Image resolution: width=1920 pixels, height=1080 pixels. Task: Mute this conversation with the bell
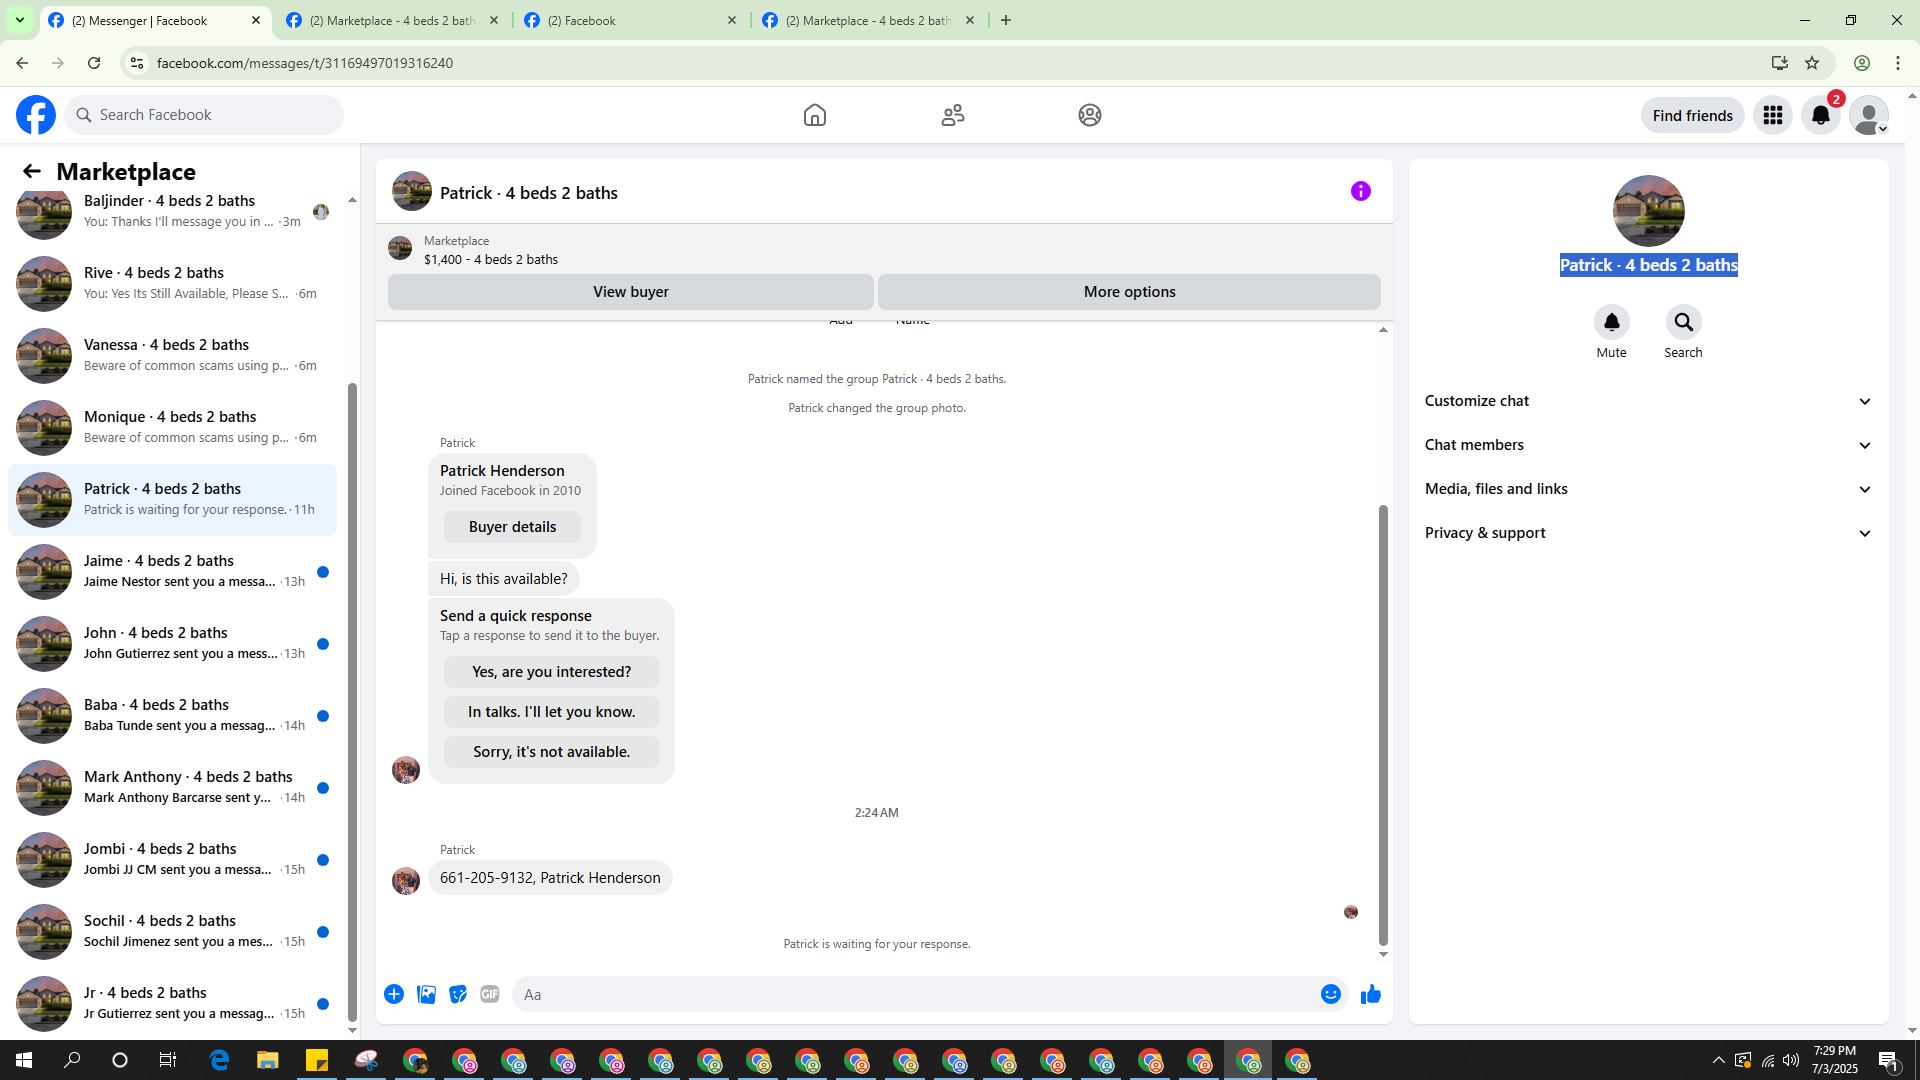pyautogui.click(x=1611, y=322)
